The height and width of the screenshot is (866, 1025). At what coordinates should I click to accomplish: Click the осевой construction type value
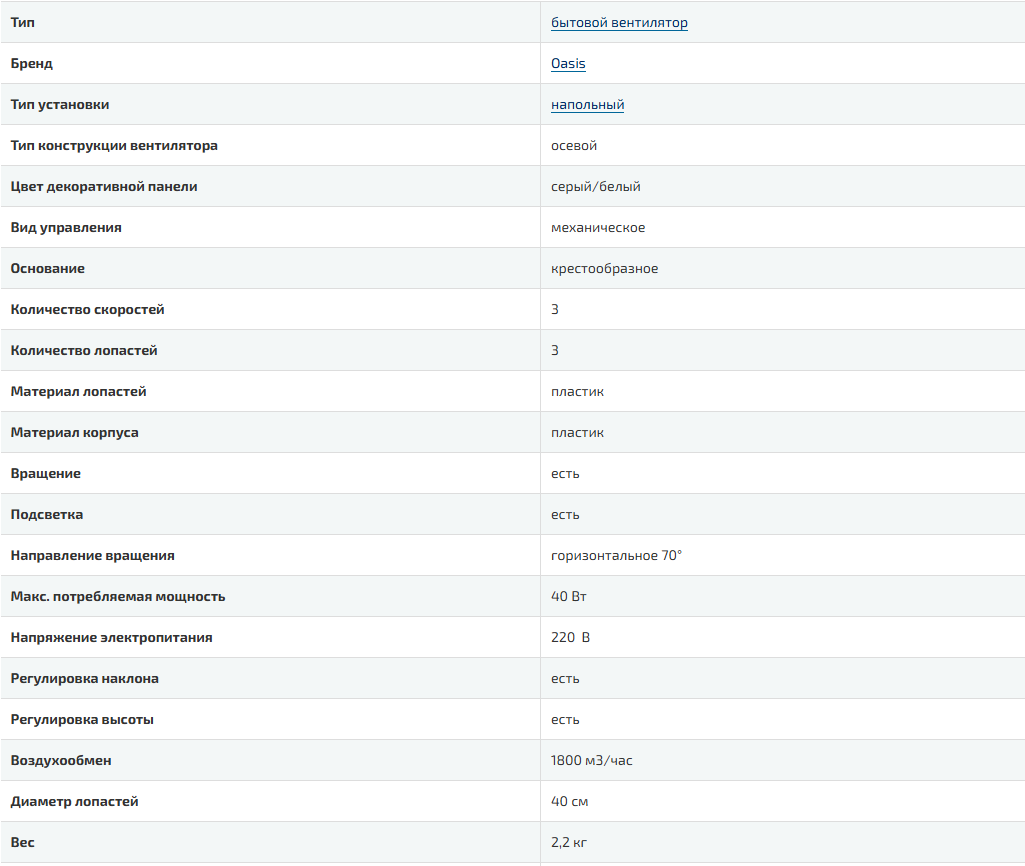pos(574,146)
